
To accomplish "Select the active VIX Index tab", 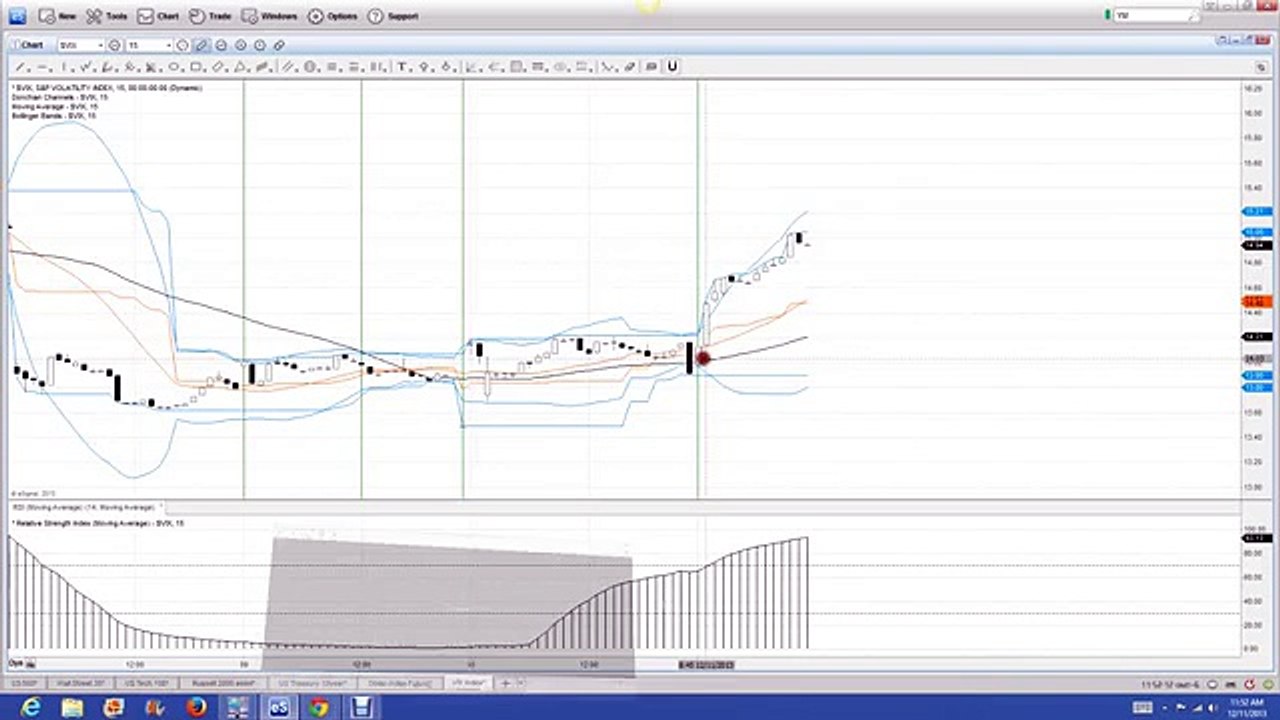I will coord(467,683).
